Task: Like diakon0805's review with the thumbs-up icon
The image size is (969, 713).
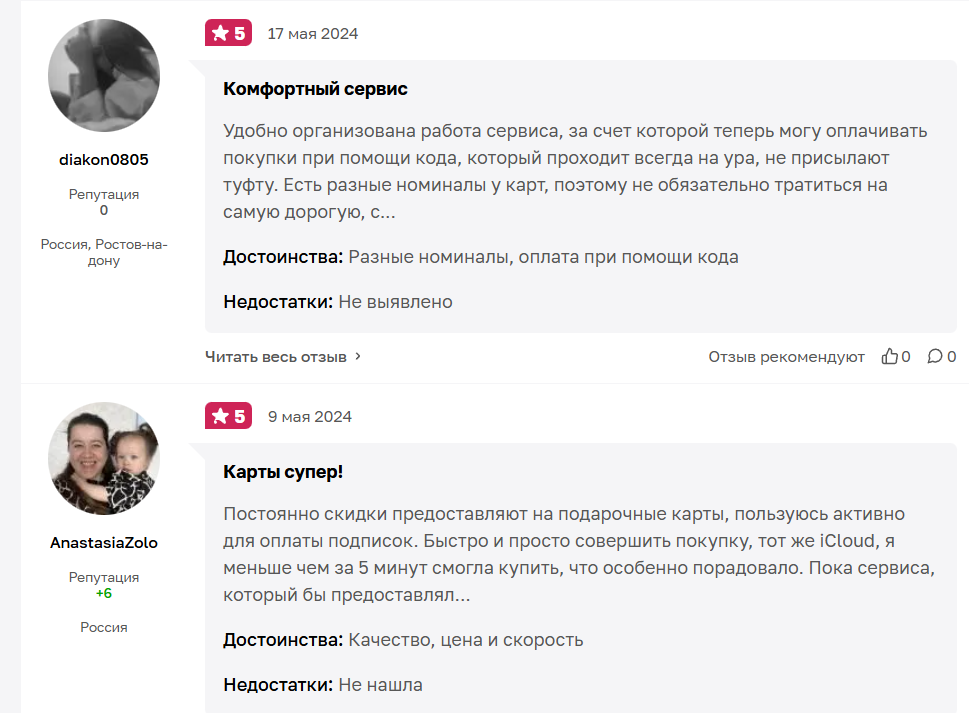Action: [889, 357]
